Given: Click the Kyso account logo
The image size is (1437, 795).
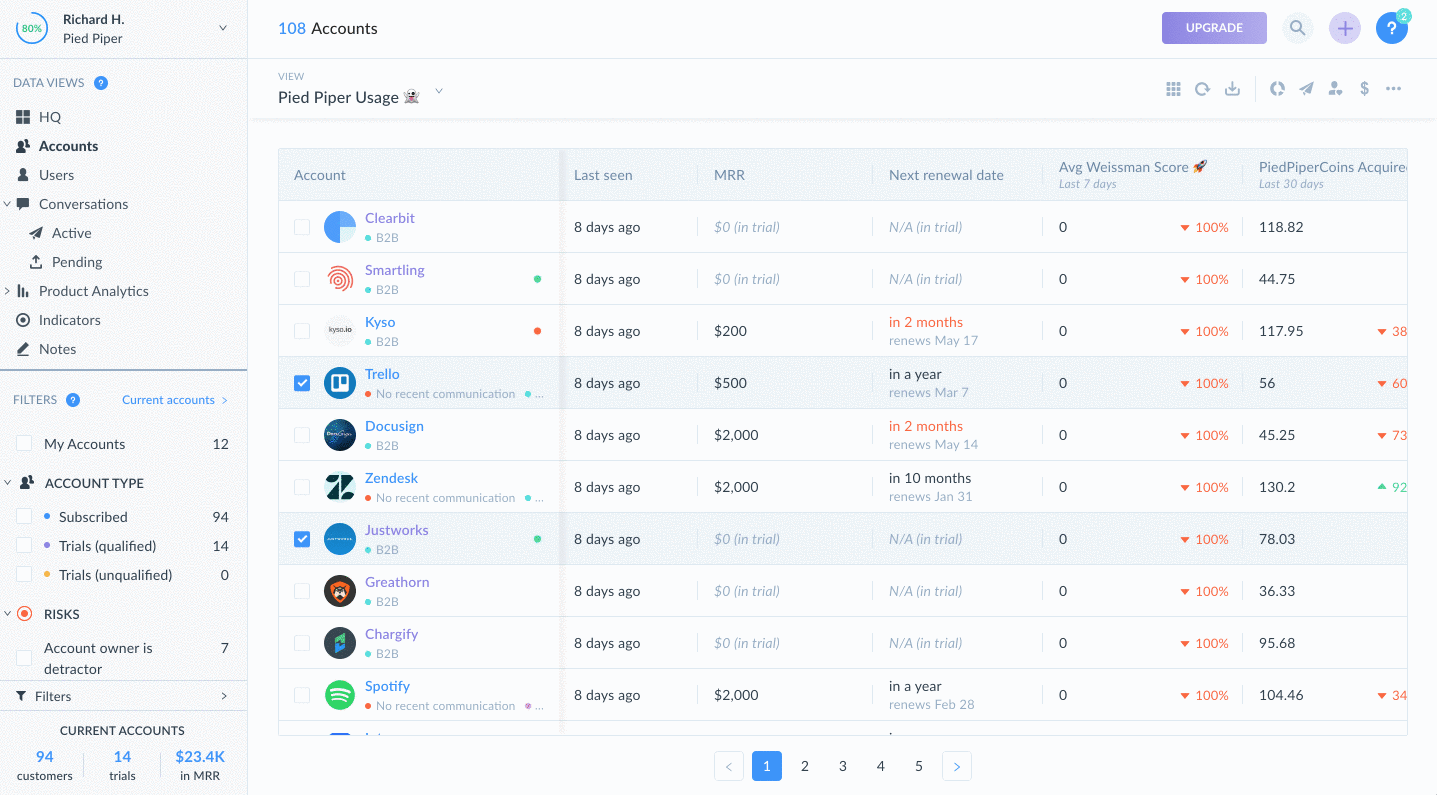Looking at the screenshot, I should 340,331.
